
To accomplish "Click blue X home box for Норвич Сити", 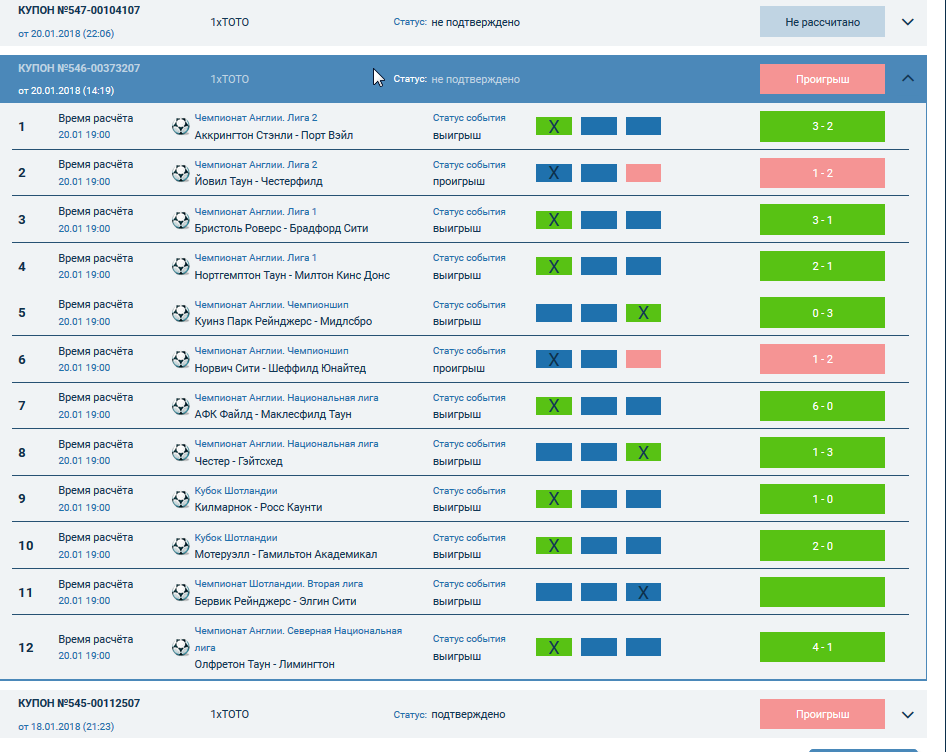I will [x=554, y=359].
